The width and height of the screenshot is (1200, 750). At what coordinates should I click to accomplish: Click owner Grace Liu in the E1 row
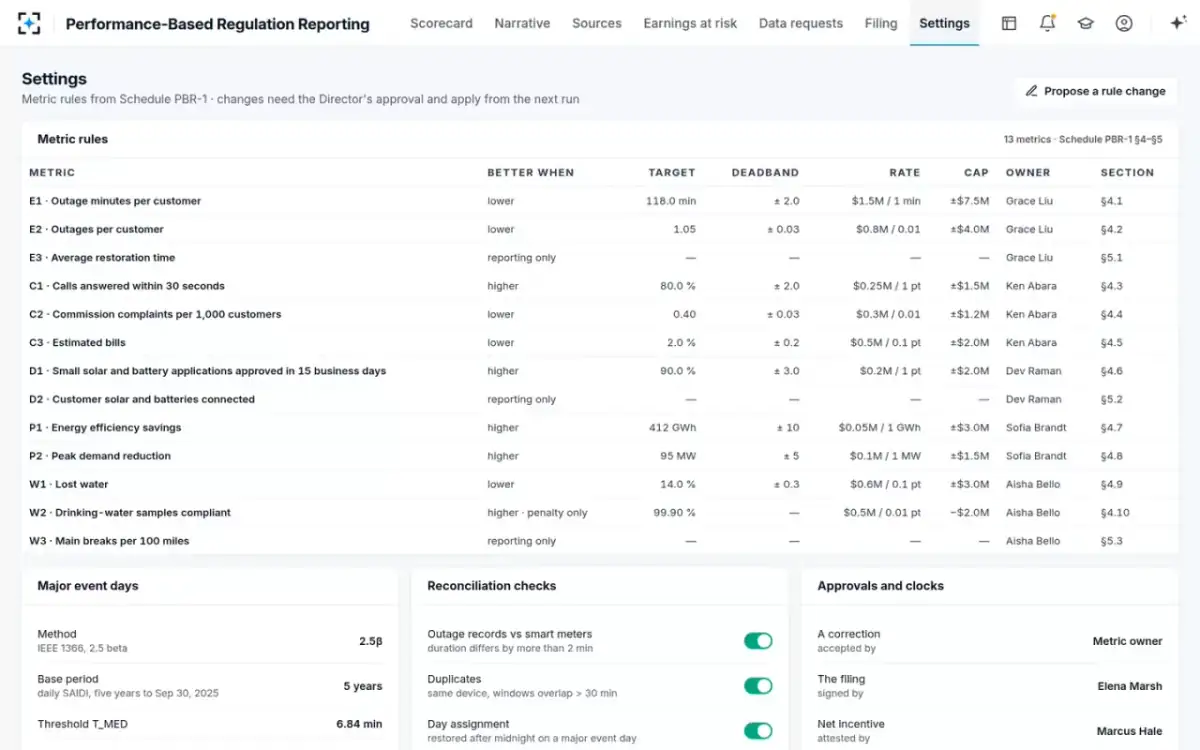1029,201
